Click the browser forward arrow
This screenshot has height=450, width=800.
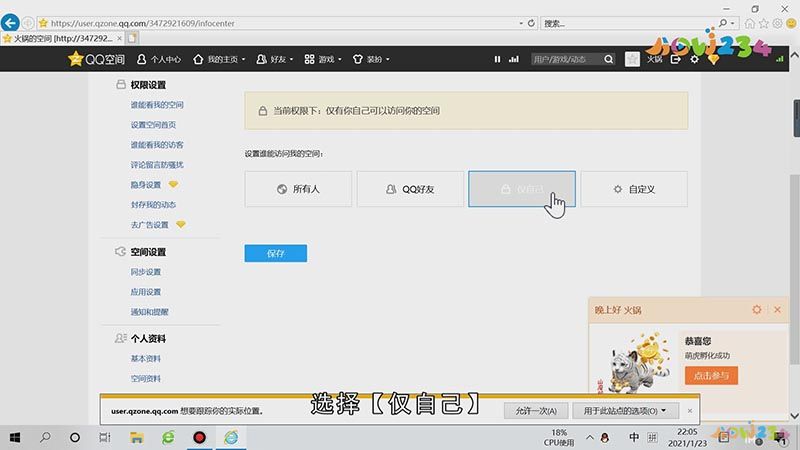(28, 23)
